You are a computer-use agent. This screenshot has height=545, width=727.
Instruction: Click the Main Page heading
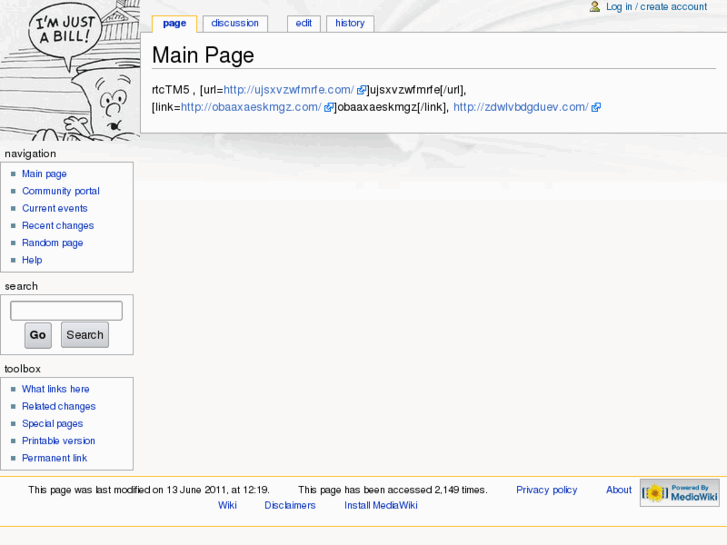click(x=203, y=55)
